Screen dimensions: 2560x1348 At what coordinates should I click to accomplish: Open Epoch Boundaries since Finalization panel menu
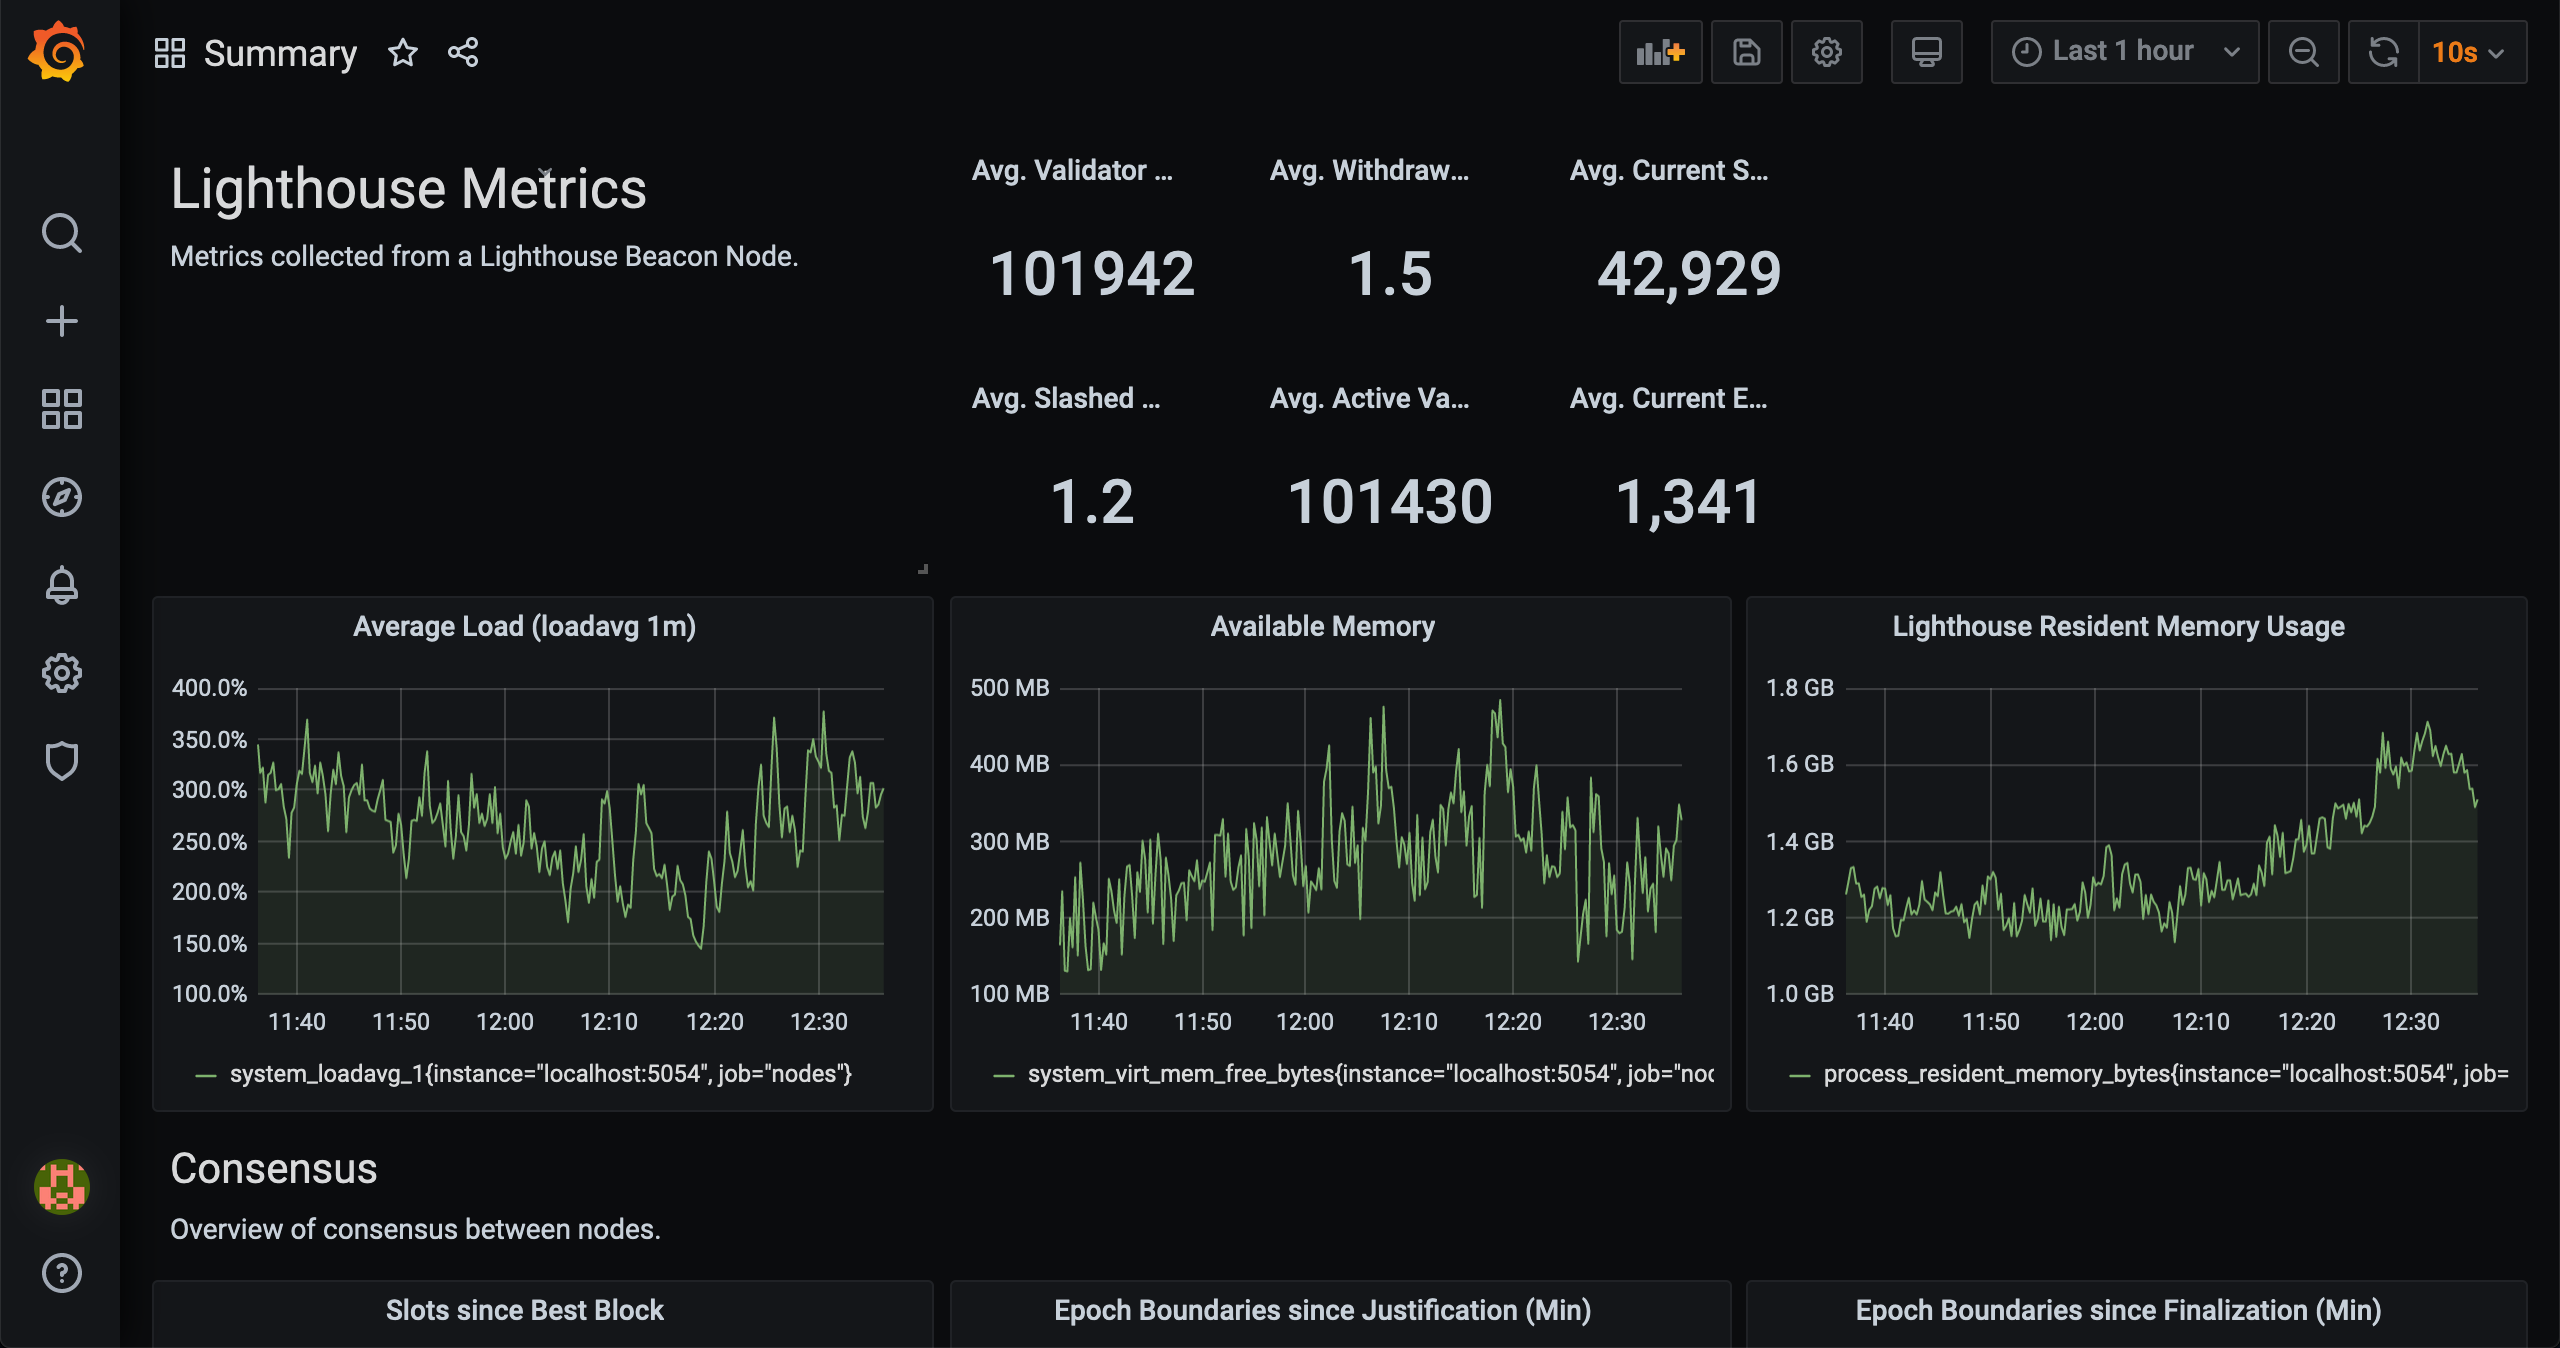pos(2118,1310)
